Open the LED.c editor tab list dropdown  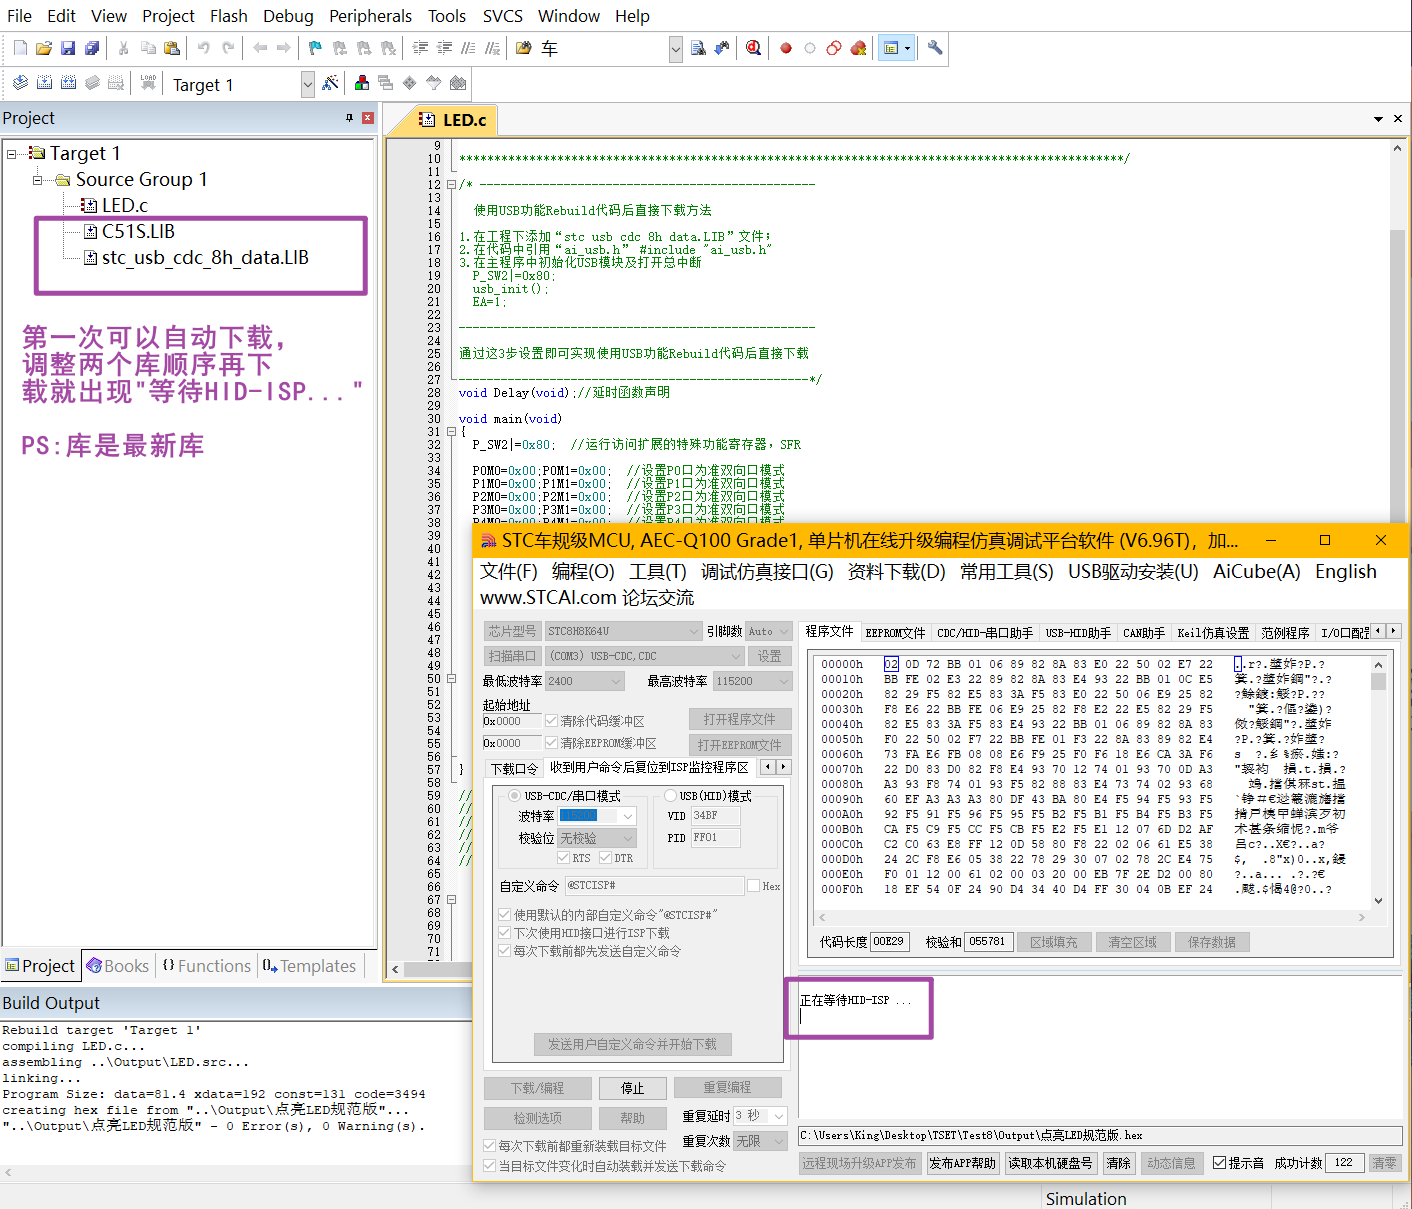click(x=1379, y=119)
